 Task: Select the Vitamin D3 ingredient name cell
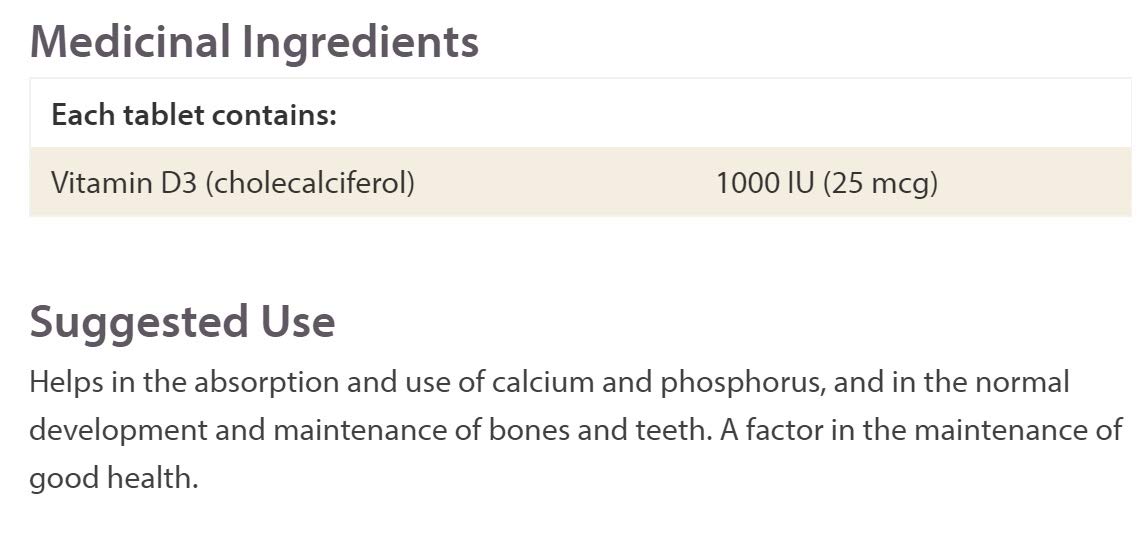point(232,183)
